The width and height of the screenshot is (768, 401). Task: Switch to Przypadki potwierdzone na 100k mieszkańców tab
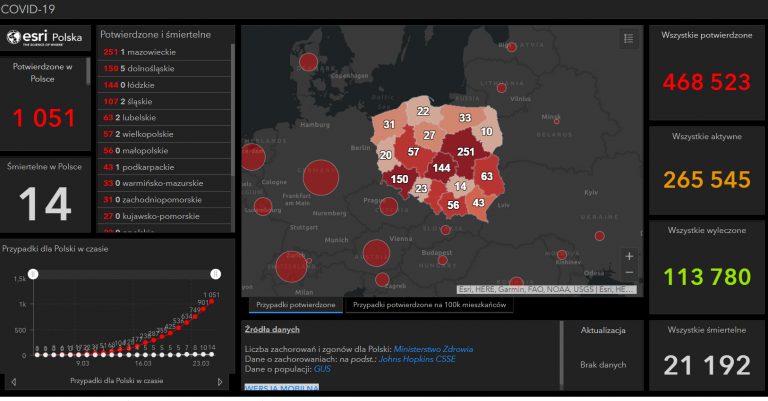(430, 305)
